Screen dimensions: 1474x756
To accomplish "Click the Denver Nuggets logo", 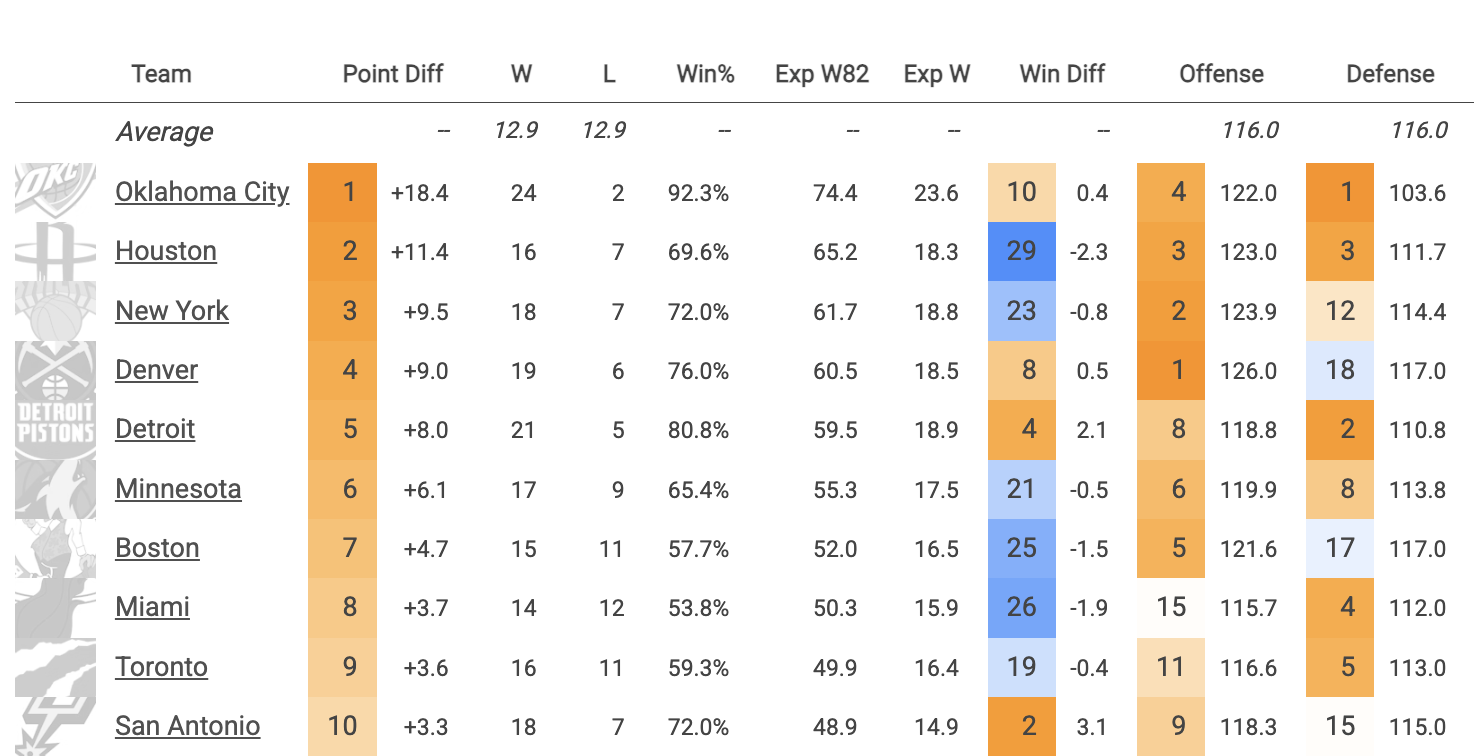I will point(55,370).
